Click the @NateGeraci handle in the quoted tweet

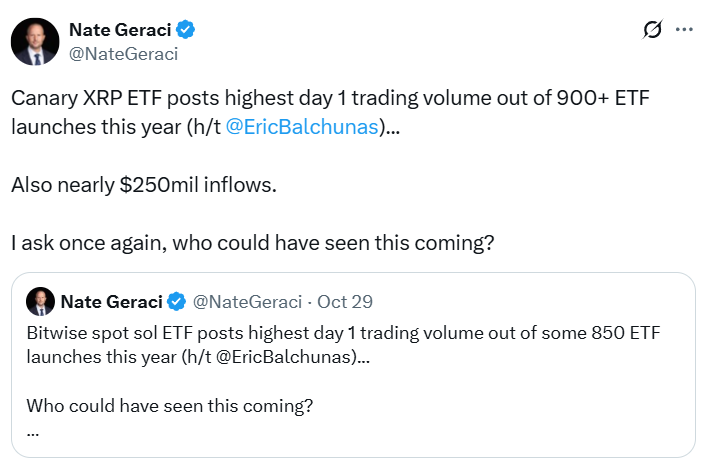click(245, 301)
